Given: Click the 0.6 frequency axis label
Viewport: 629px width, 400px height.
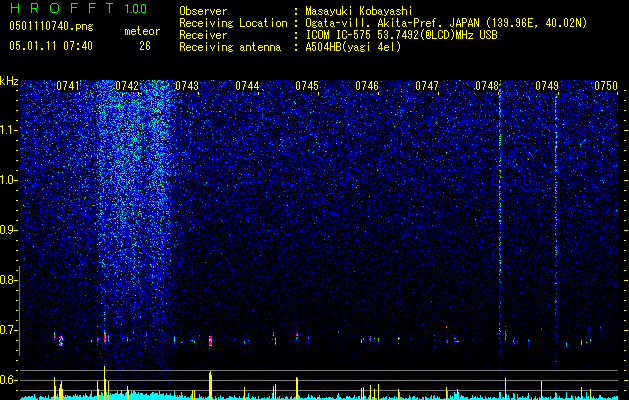Looking at the screenshot, I should [9, 380].
